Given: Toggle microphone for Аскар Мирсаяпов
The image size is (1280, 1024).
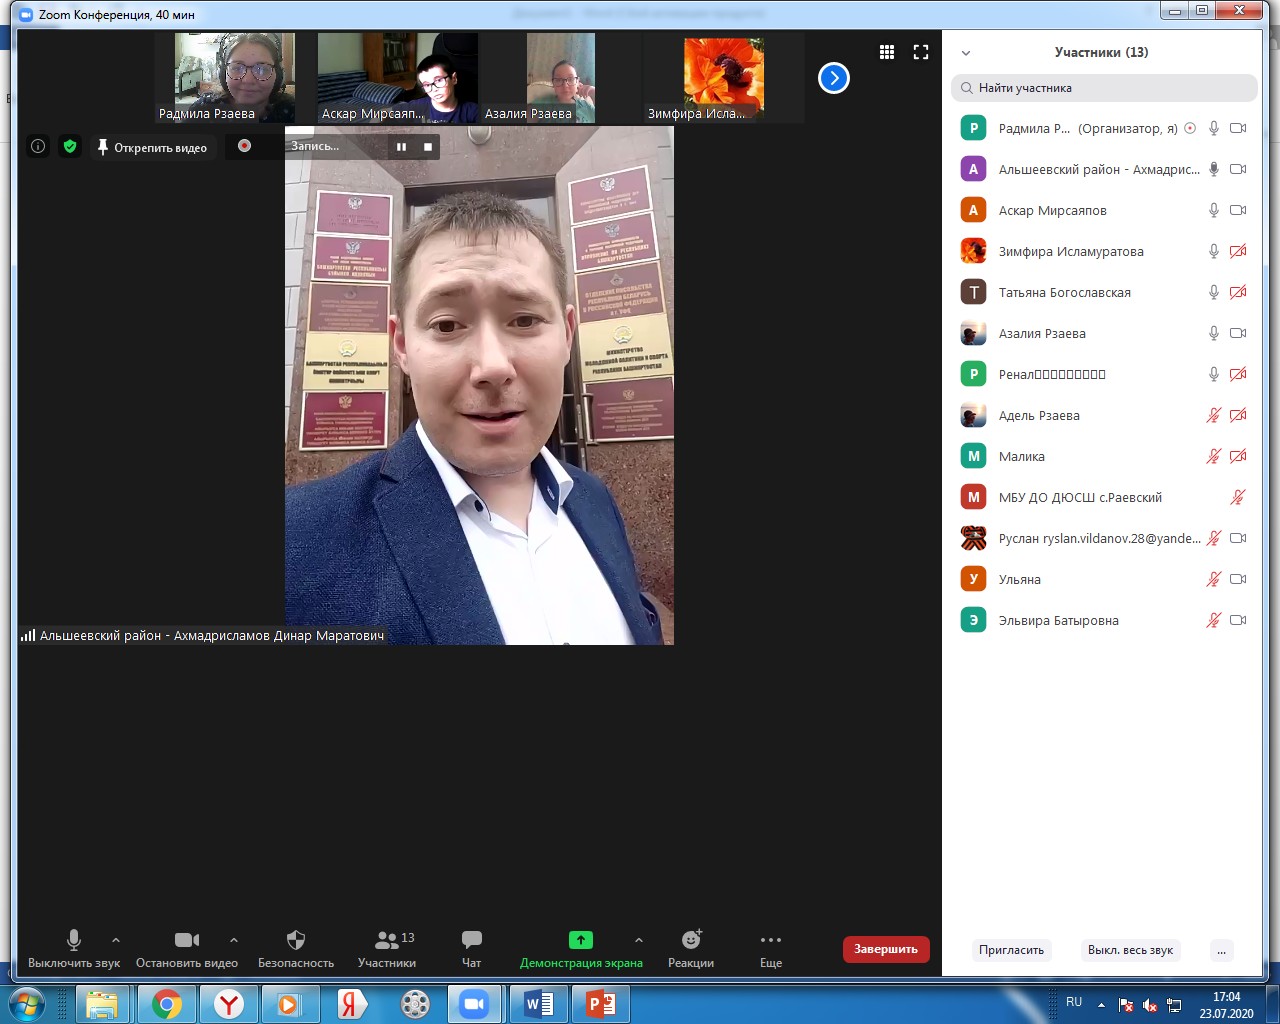Looking at the screenshot, I should [1213, 210].
